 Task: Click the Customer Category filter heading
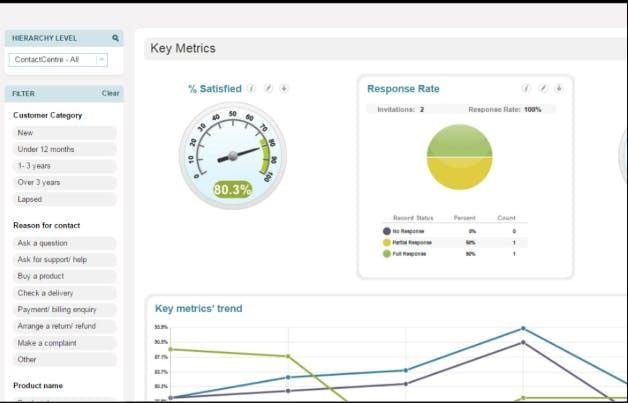coord(48,115)
